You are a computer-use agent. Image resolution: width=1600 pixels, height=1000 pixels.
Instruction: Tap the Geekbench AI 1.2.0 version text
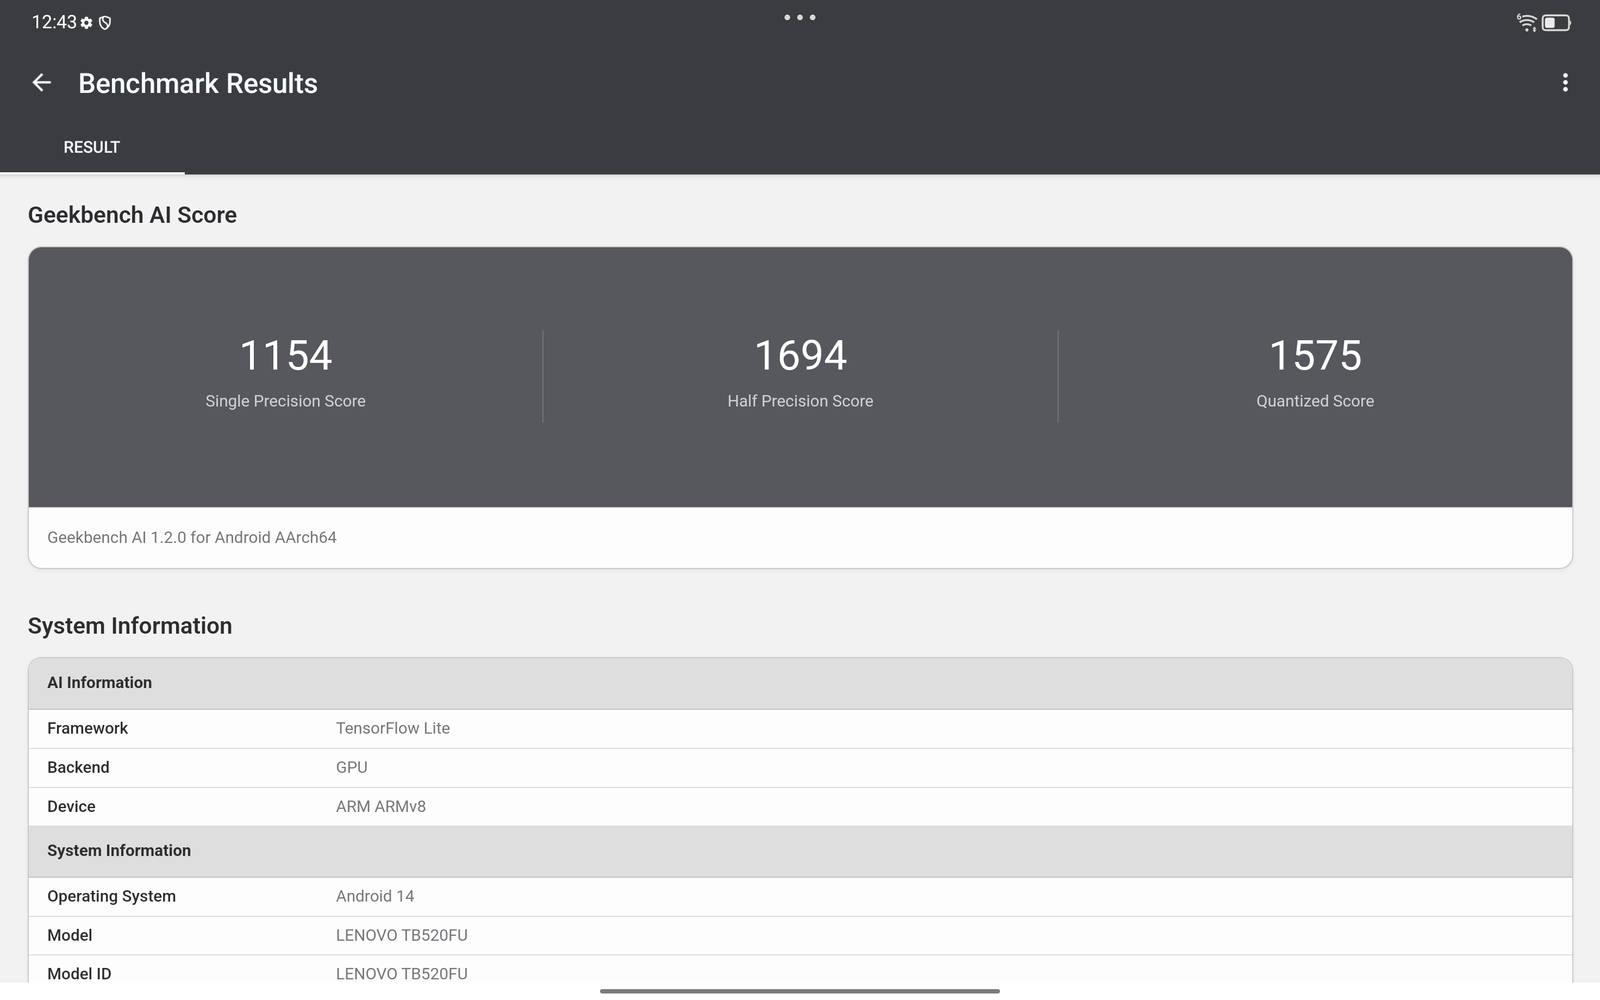pyautogui.click(x=192, y=538)
